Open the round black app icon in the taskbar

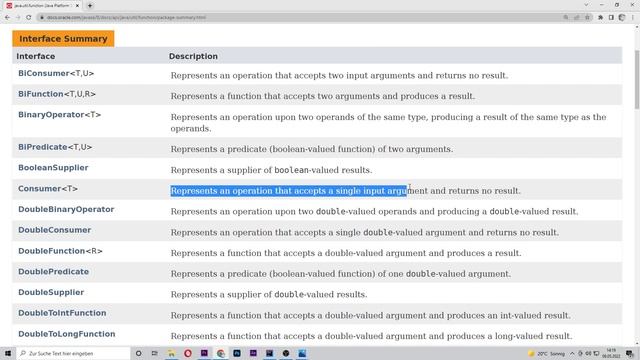(286, 353)
